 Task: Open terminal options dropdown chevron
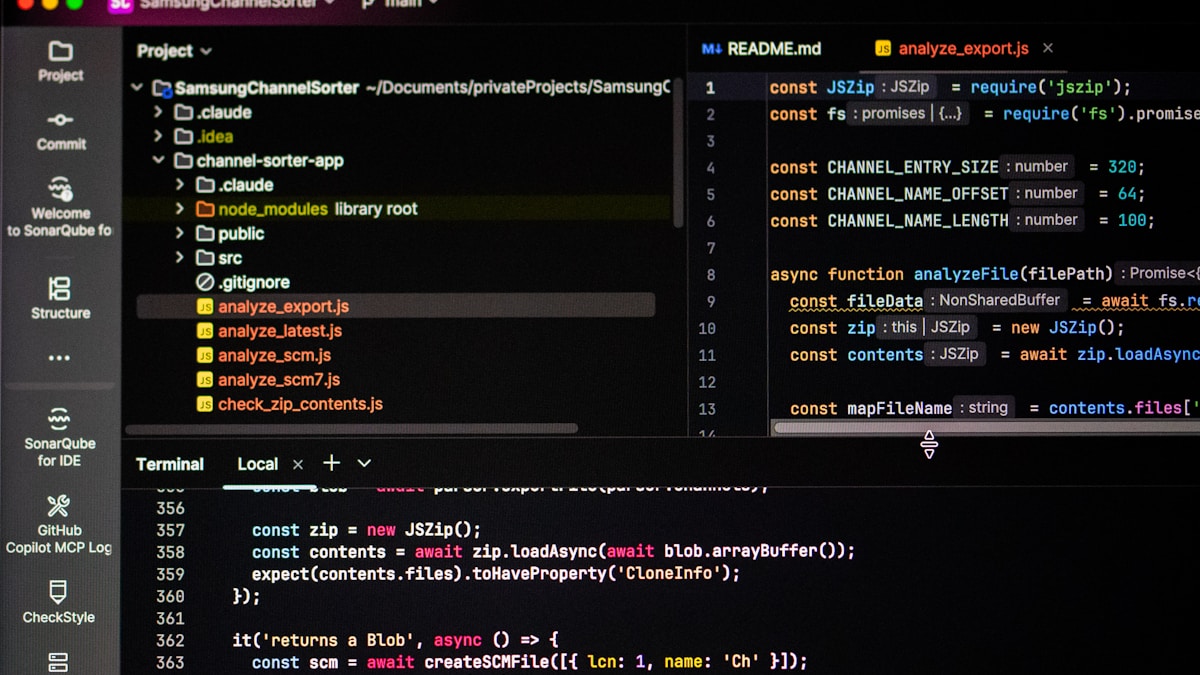364,463
